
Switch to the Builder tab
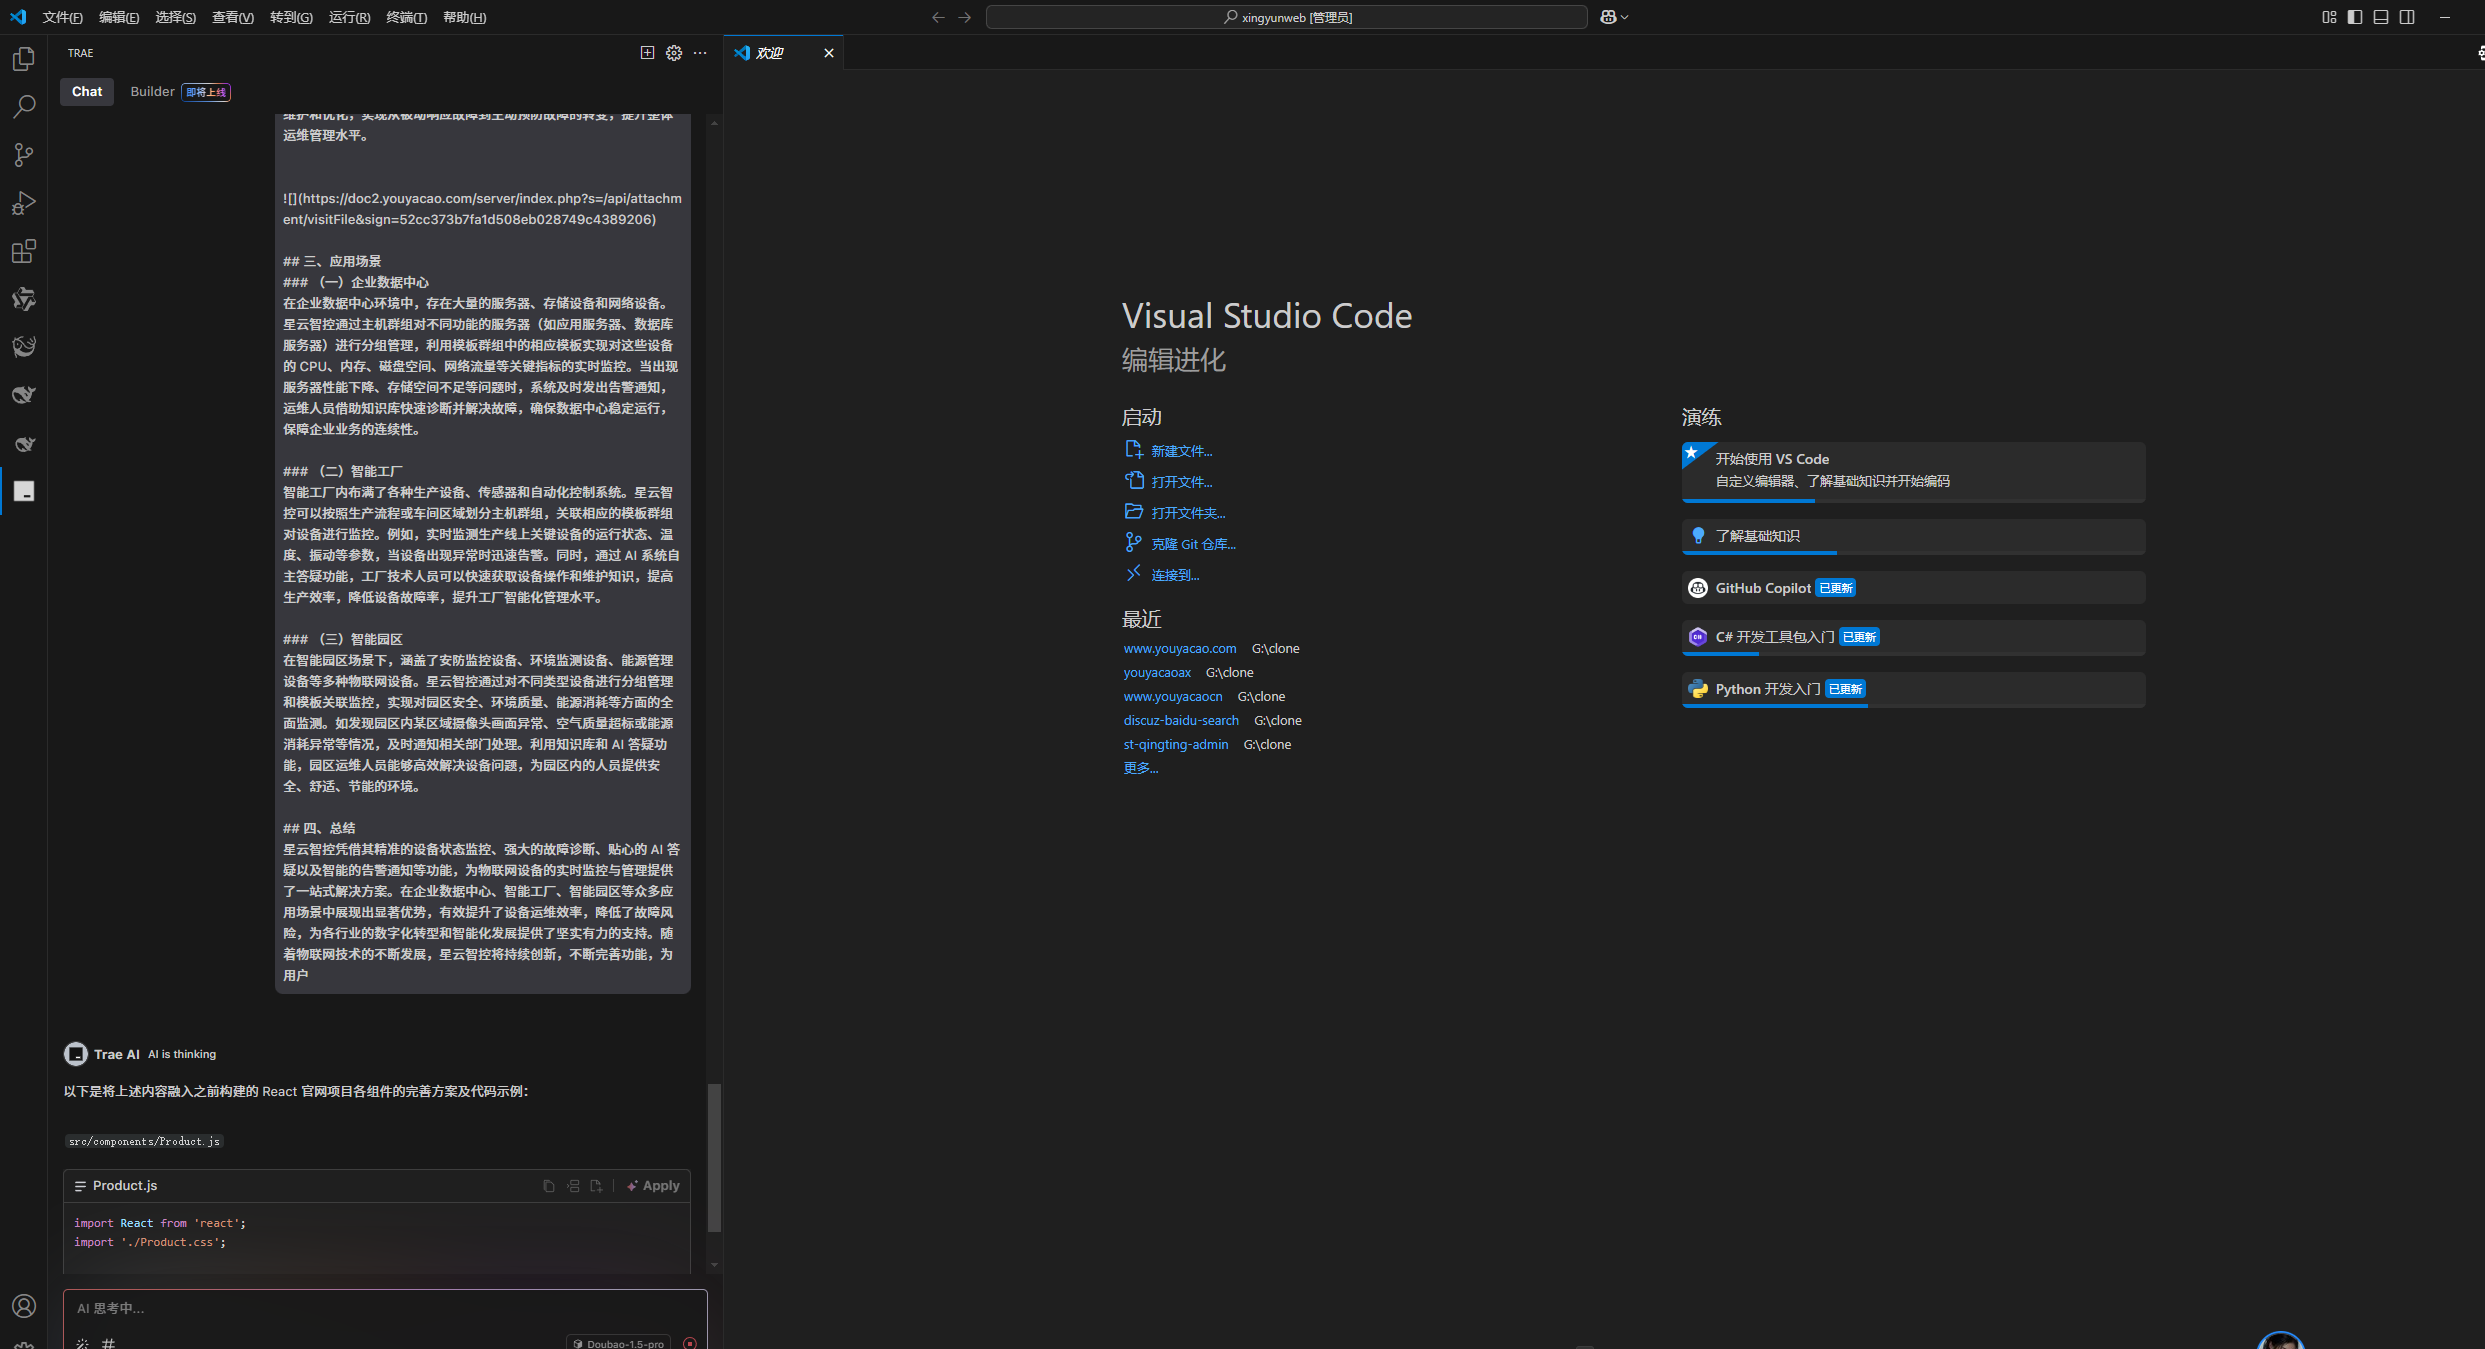(153, 91)
